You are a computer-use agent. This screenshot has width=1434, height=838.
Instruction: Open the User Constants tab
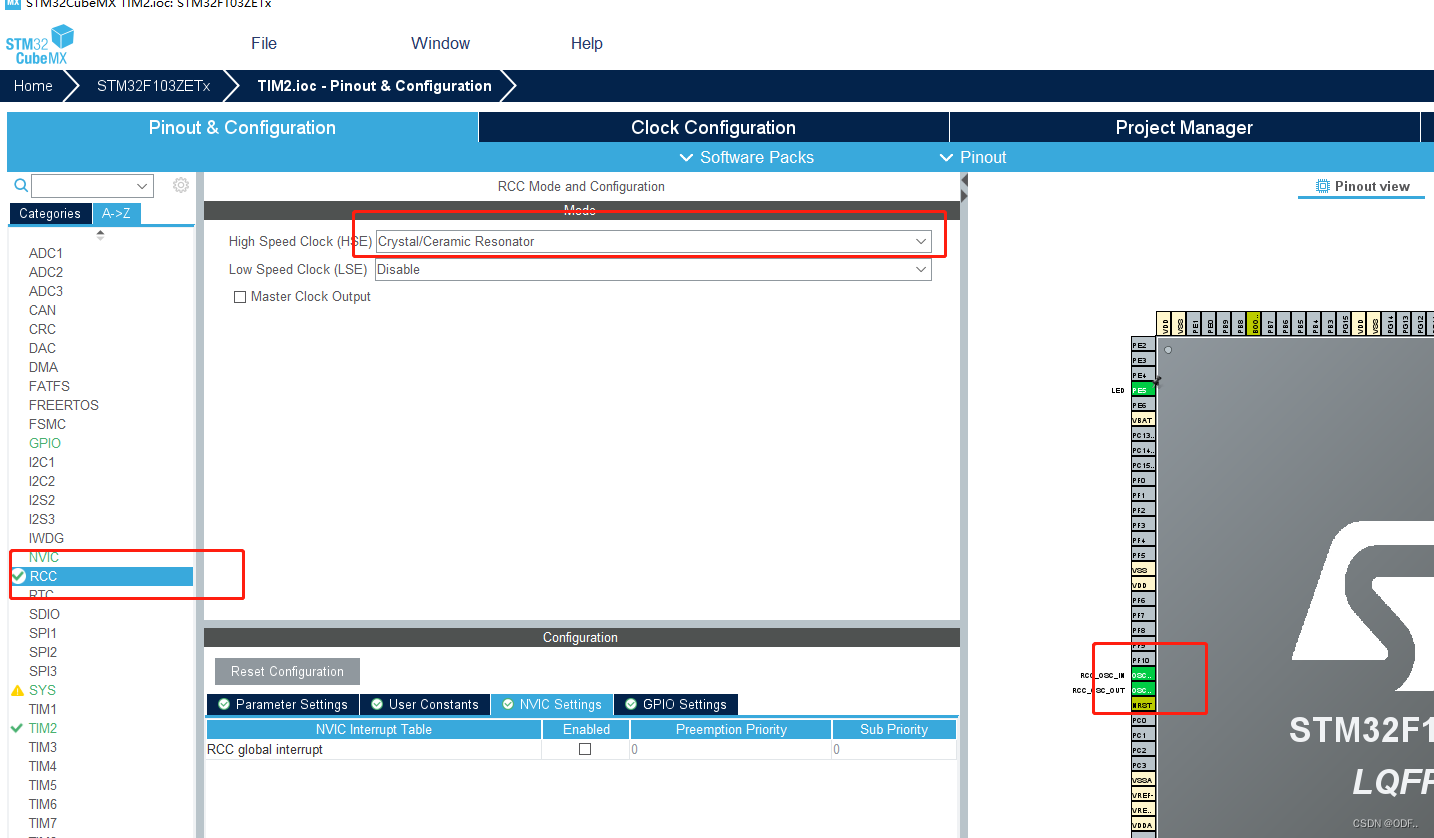coord(425,704)
